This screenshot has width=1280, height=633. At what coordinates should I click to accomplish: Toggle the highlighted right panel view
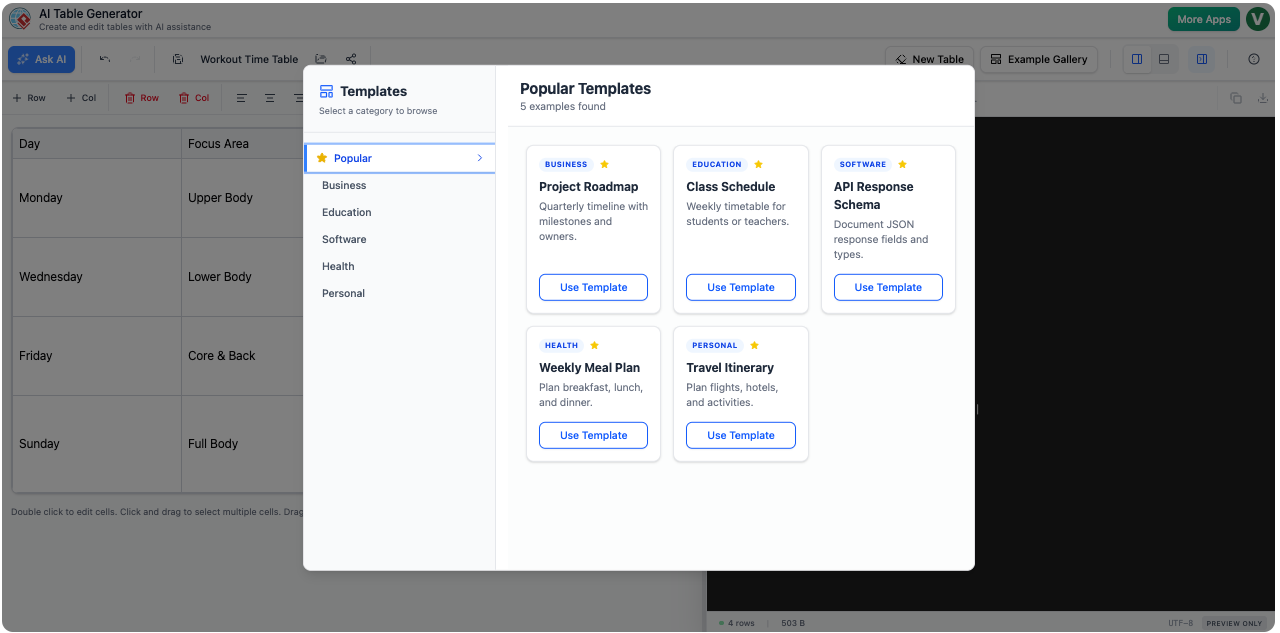click(1201, 59)
